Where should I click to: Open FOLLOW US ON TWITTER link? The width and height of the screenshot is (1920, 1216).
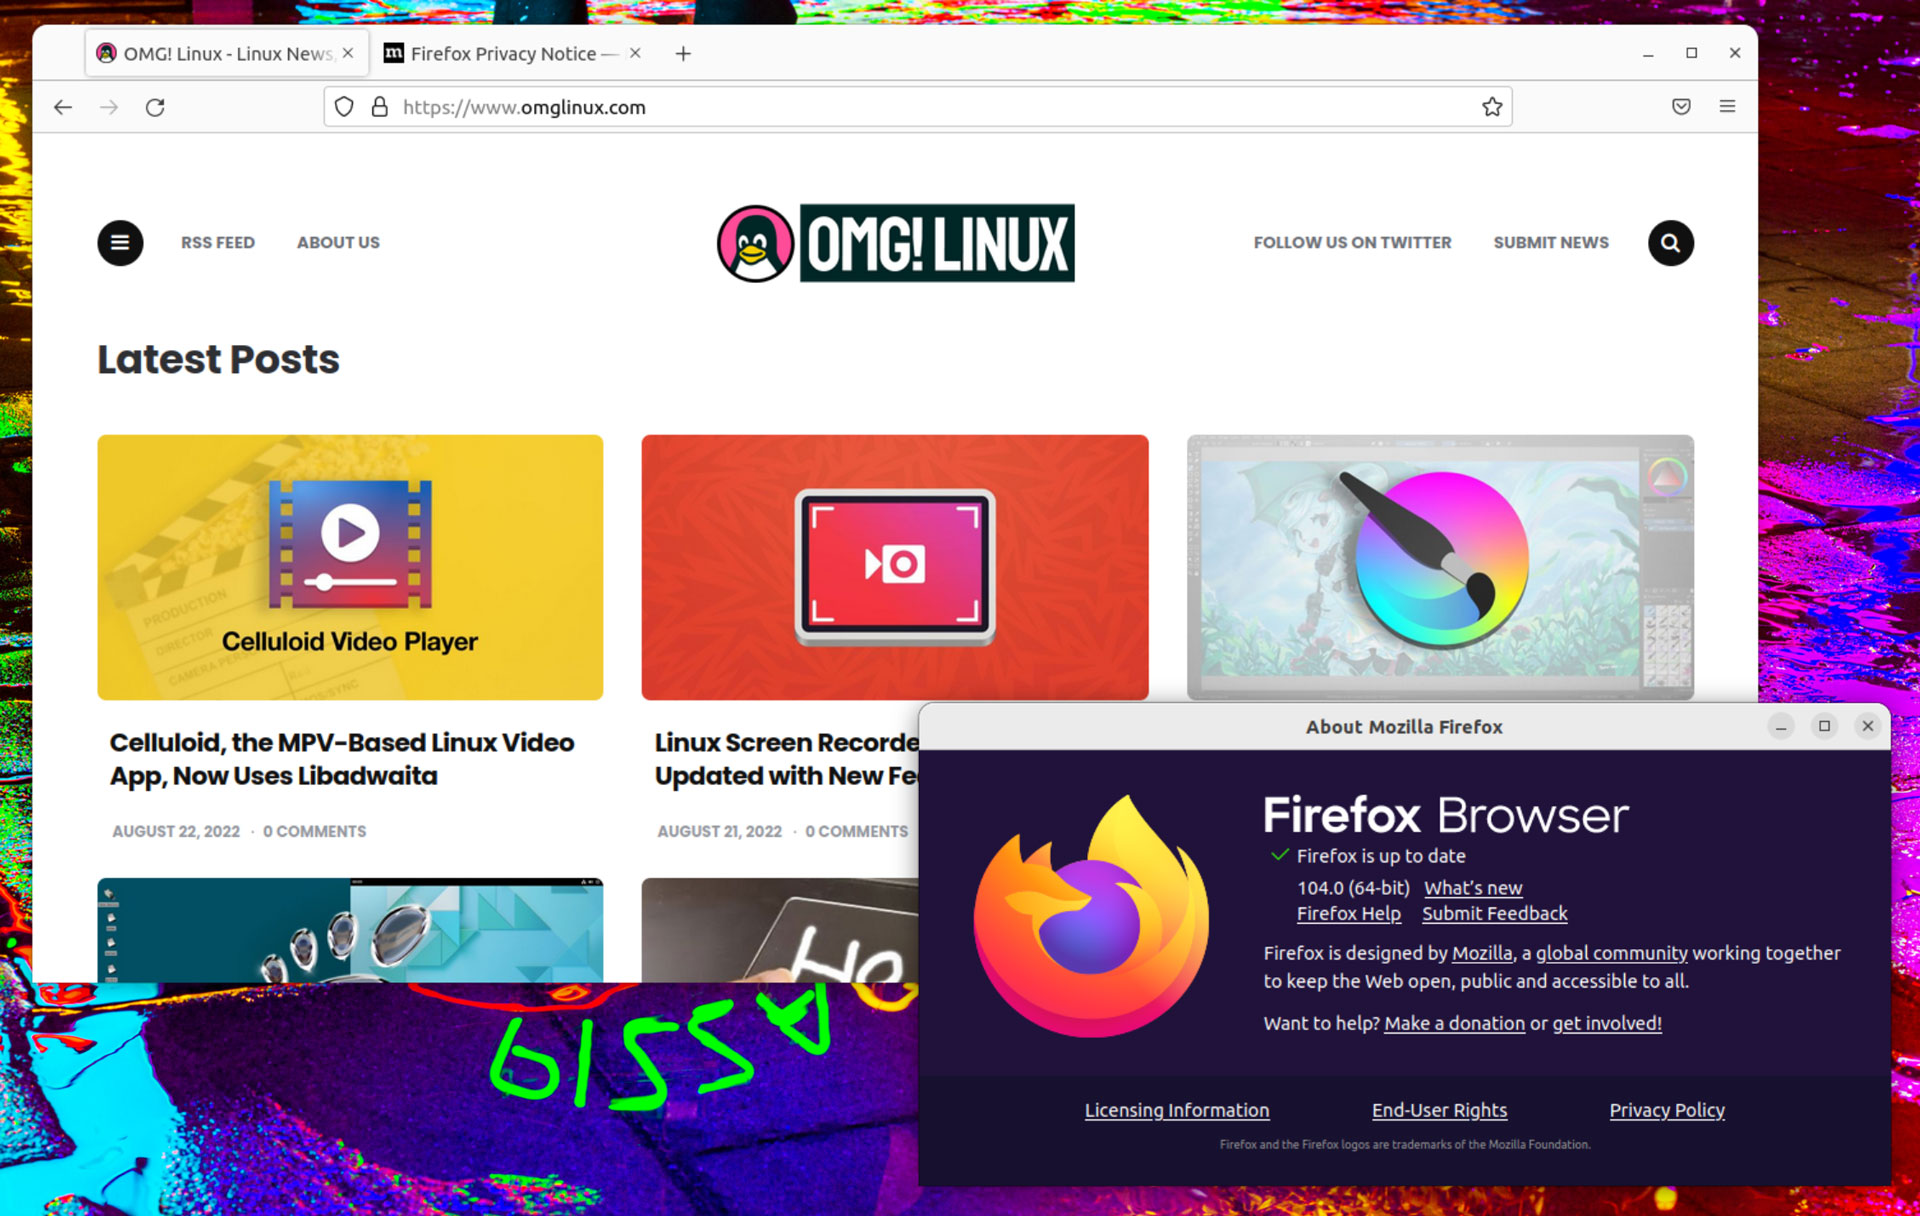pos(1352,243)
